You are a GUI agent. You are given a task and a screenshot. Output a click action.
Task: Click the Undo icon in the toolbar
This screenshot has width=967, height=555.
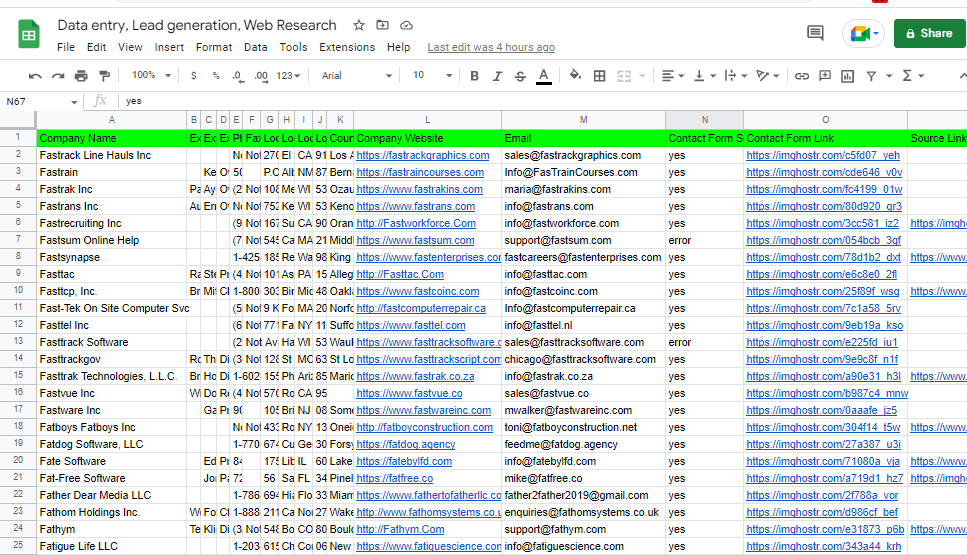point(36,76)
